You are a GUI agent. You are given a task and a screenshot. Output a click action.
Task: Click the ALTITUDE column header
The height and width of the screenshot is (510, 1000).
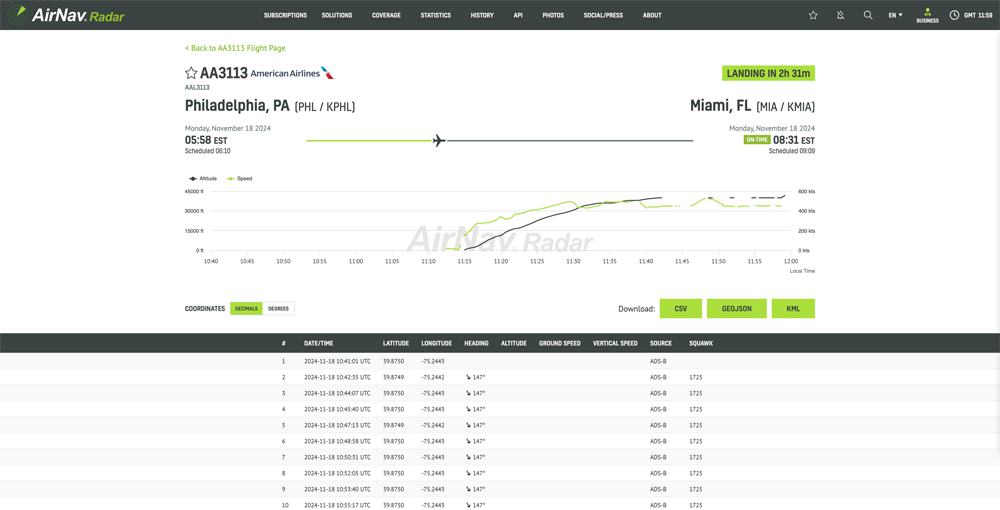pyautogui.click(x=513, y=343)
